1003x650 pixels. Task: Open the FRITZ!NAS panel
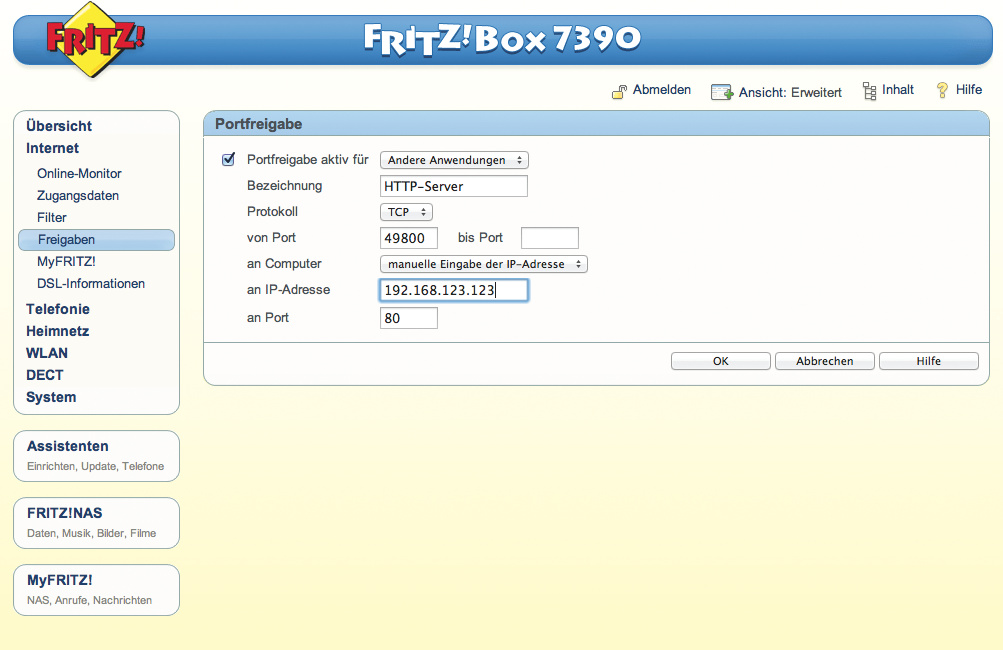tap(97, 523)
